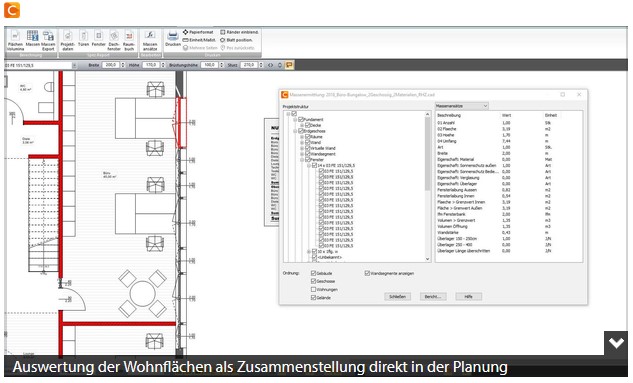Screen dimensions: 633x383
Task: Click the white chevron-down overlay button
Action: click(x=616, y=343)
